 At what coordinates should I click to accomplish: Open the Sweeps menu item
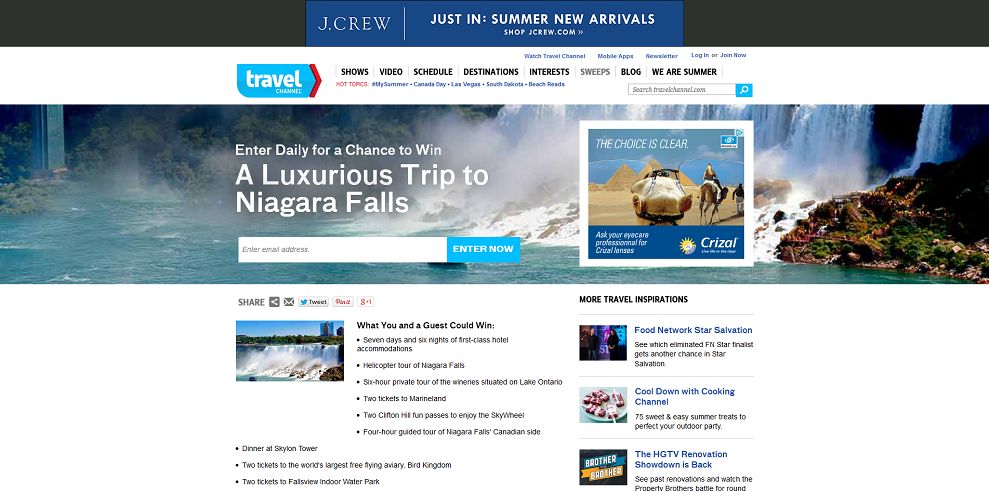click(595, 72)
